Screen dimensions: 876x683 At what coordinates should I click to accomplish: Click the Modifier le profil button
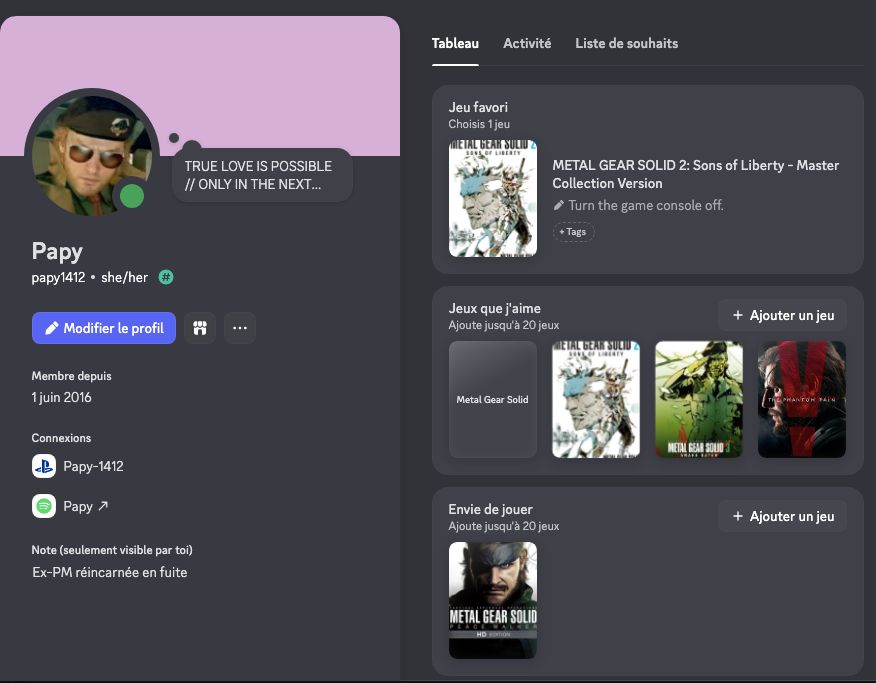[x=104, y=328]
